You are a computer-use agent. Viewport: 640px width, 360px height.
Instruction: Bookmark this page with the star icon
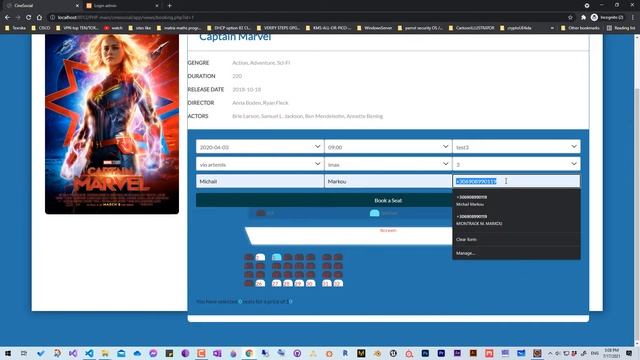(570, 18)
